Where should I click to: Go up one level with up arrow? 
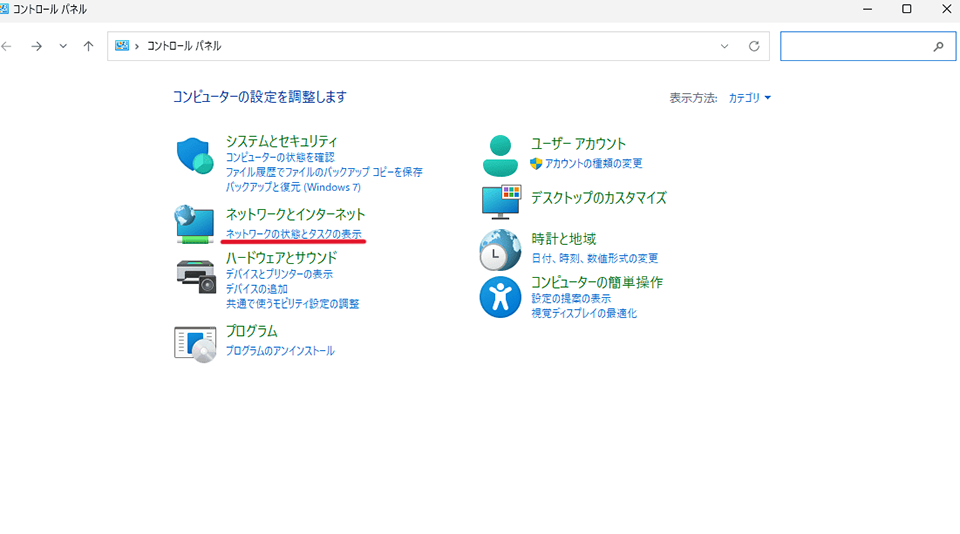coord(88,47)
